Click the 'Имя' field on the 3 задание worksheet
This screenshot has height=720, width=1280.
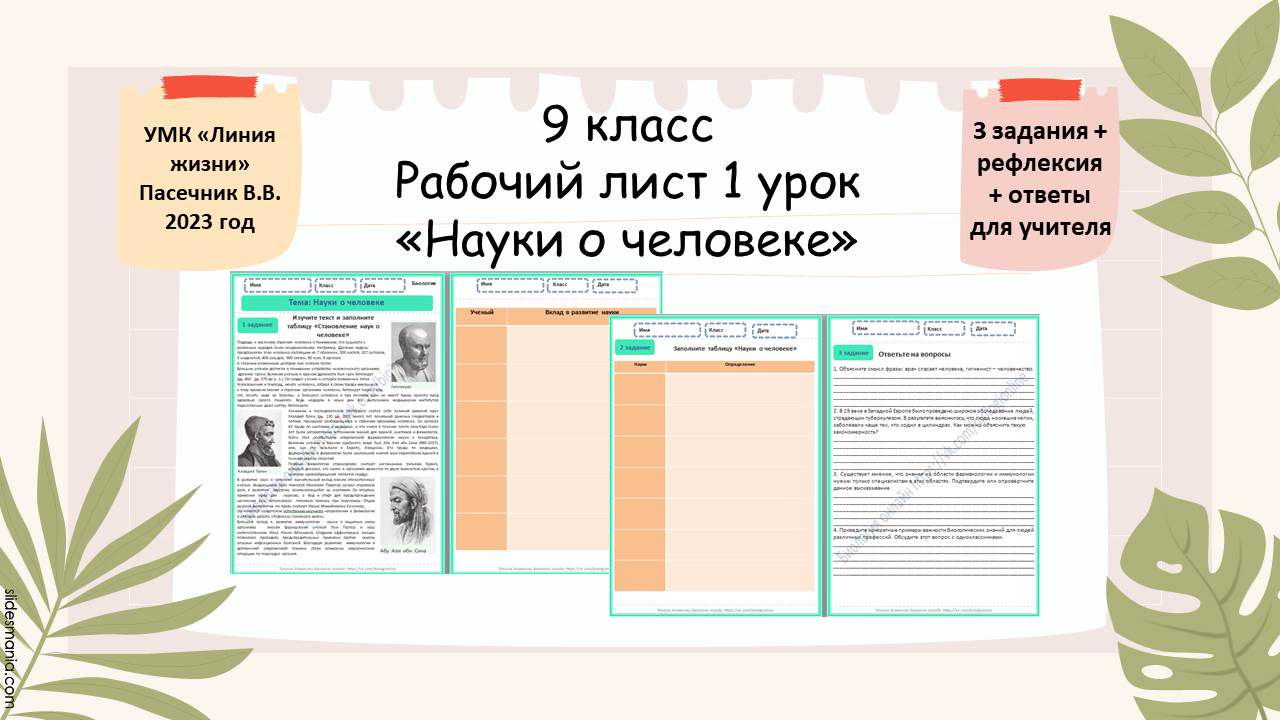pos(884,328)
